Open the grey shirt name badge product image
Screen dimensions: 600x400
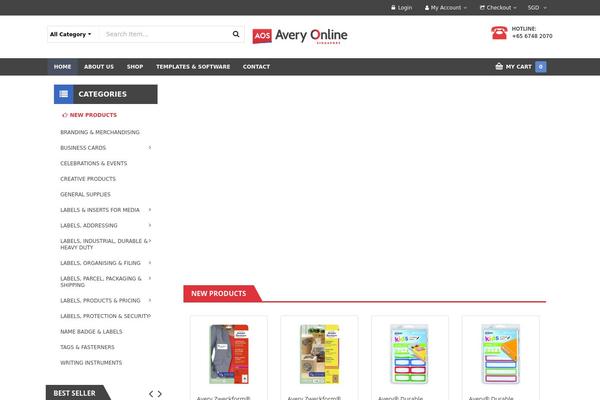click(229, 354)
